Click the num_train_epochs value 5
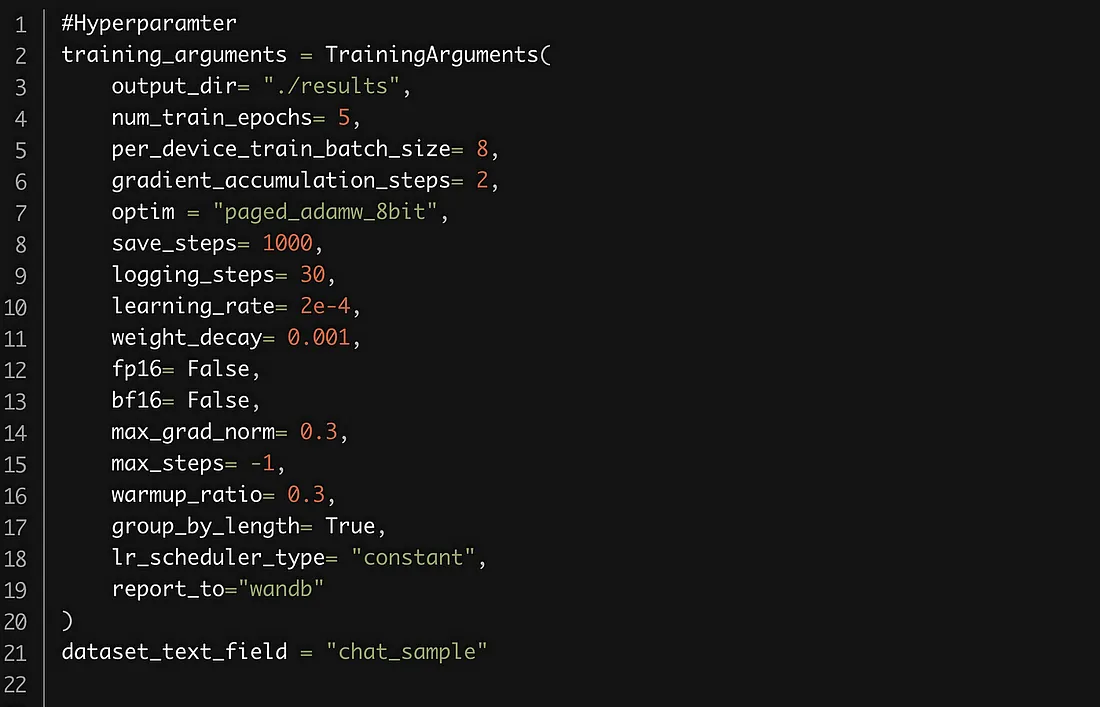This screenshot has width=1100, height=707. click(344, 117)
